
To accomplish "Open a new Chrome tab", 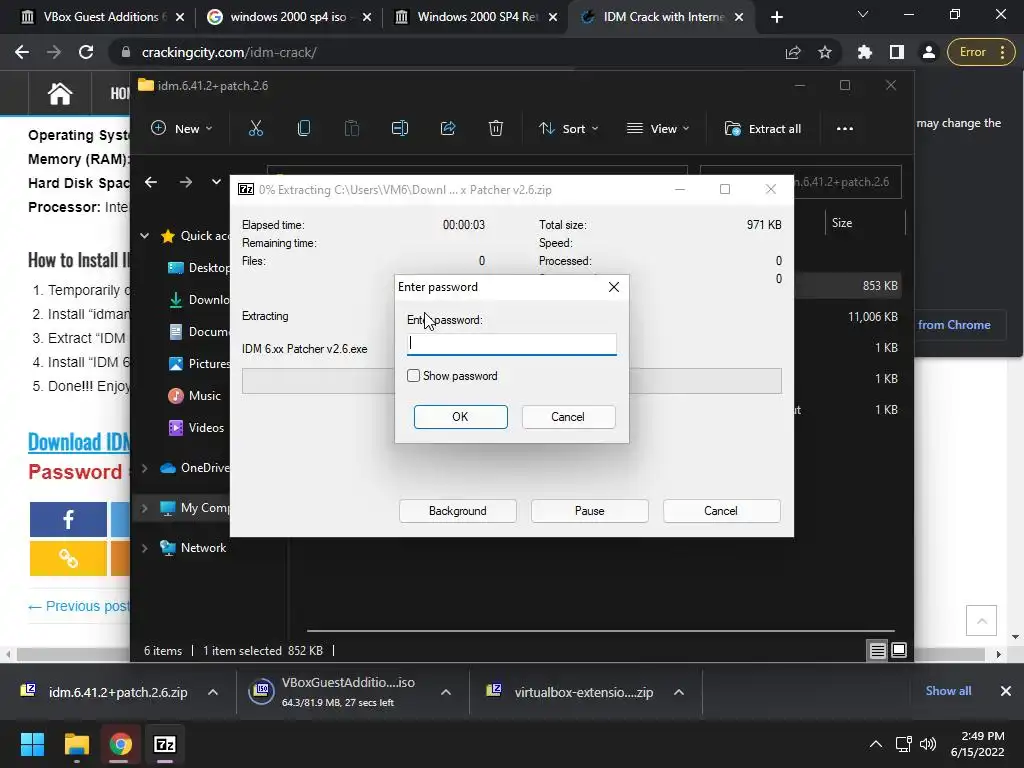I will (776, 17).
